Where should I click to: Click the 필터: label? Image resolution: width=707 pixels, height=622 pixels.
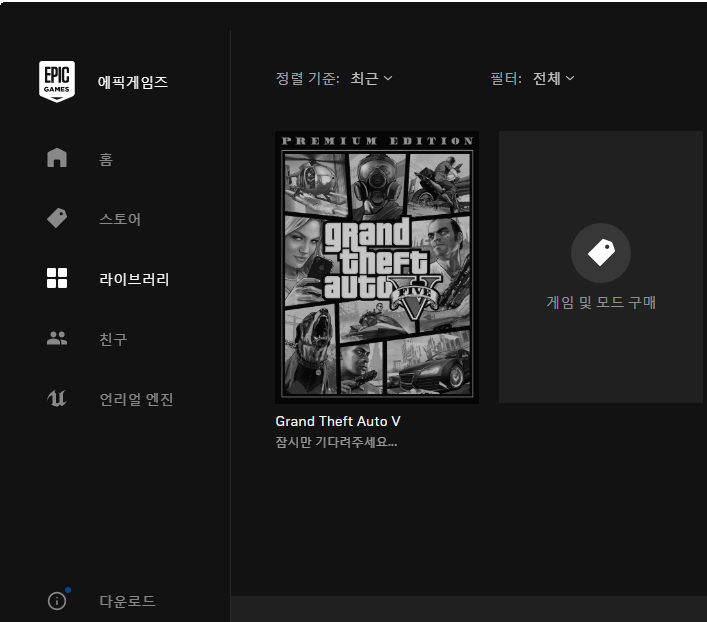[506, 78]
